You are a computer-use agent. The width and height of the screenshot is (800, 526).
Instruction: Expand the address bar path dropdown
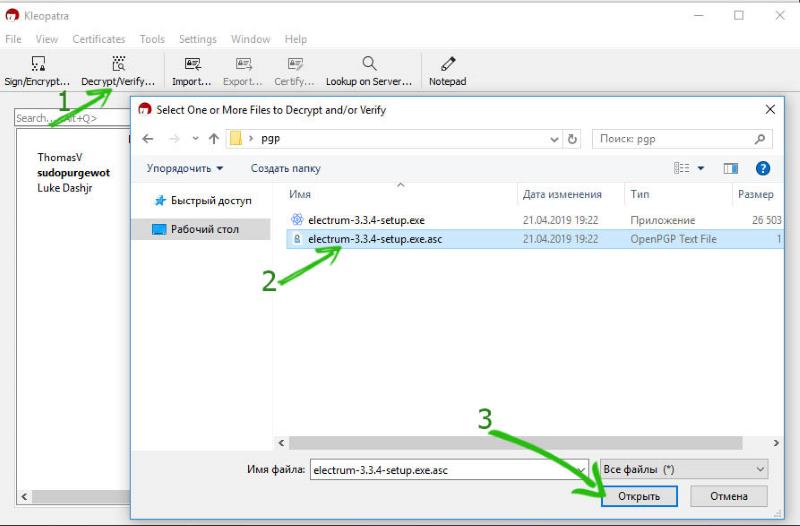point(554,139)
